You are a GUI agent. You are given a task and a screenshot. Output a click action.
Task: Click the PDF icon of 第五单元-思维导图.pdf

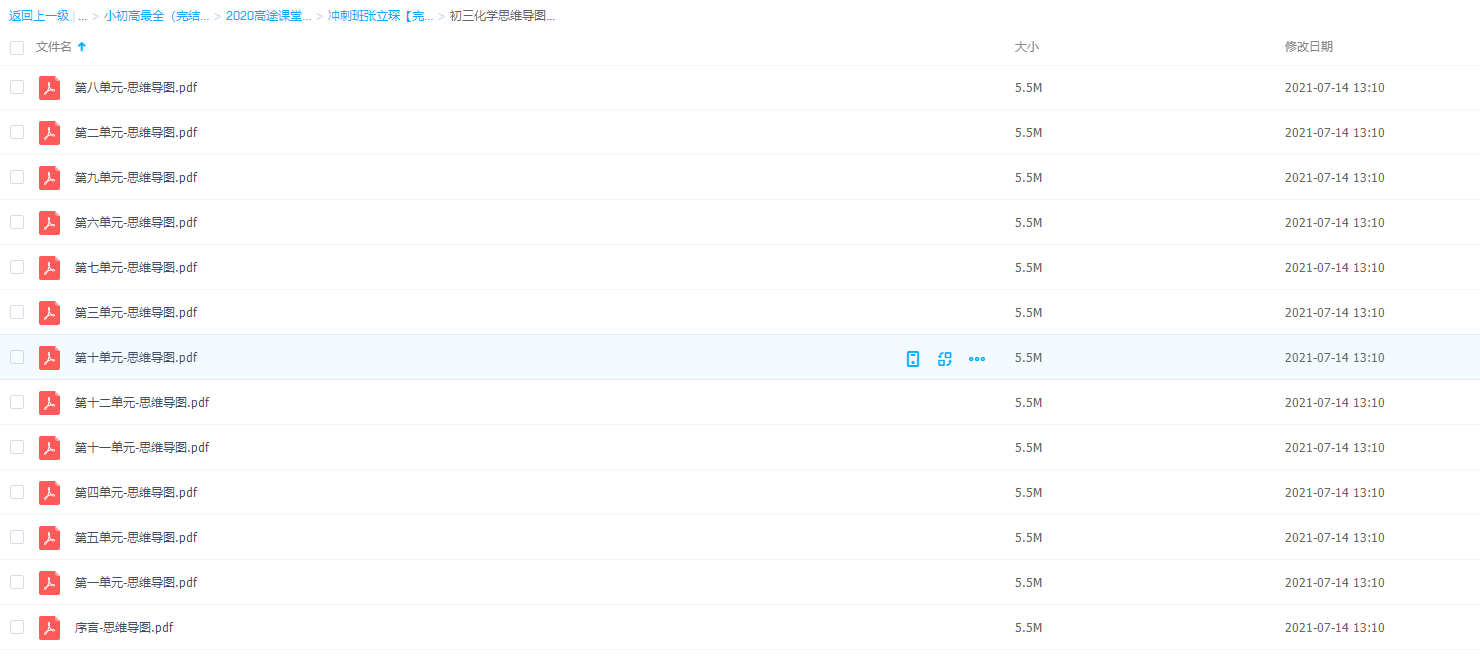49,538
